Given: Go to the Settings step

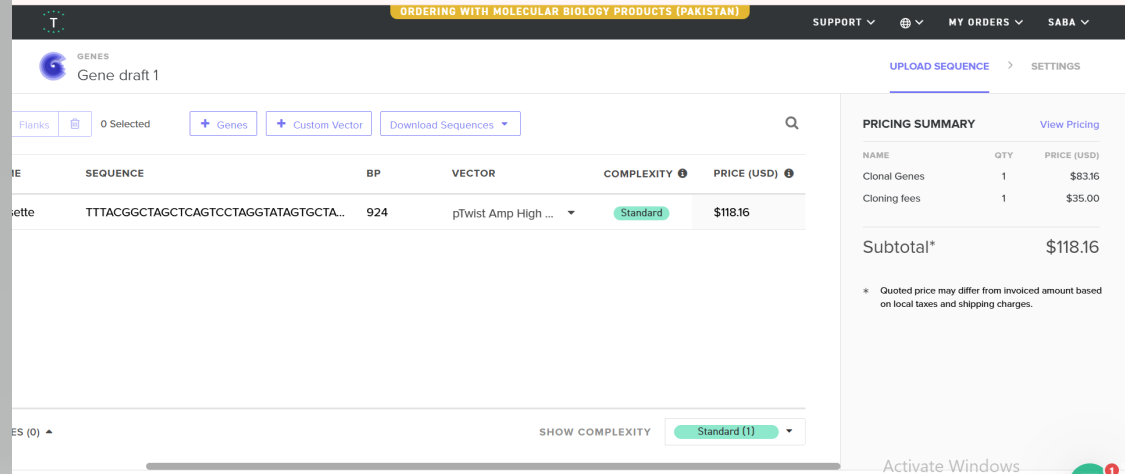Looking at the screenshot, I should 1055,66.
